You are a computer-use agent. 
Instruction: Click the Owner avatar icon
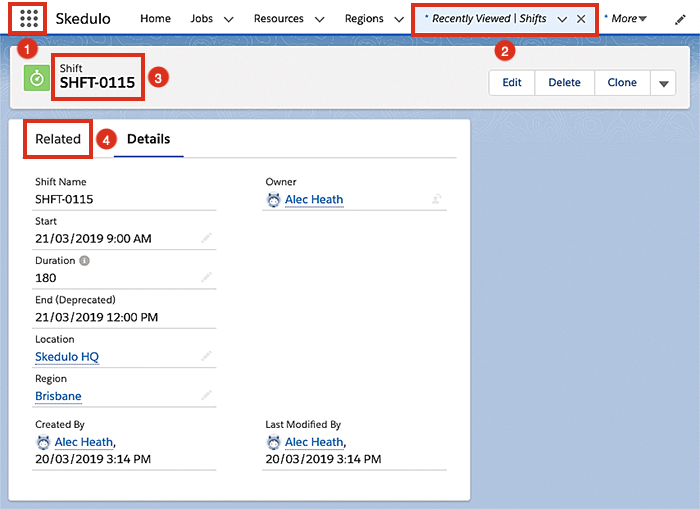273,200
